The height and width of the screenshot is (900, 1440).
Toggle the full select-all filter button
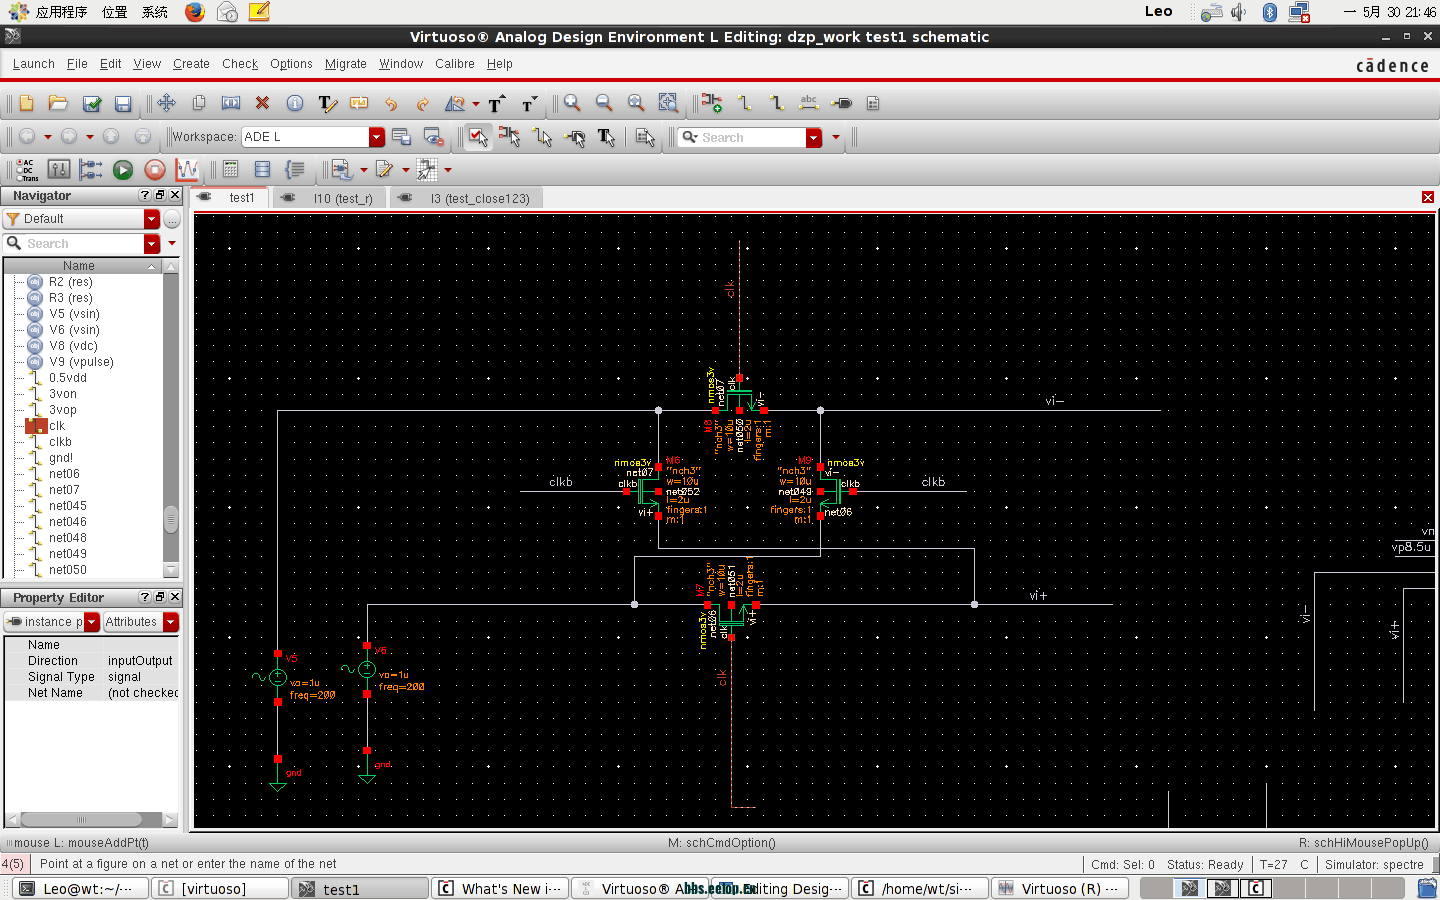tap(478, 137)
